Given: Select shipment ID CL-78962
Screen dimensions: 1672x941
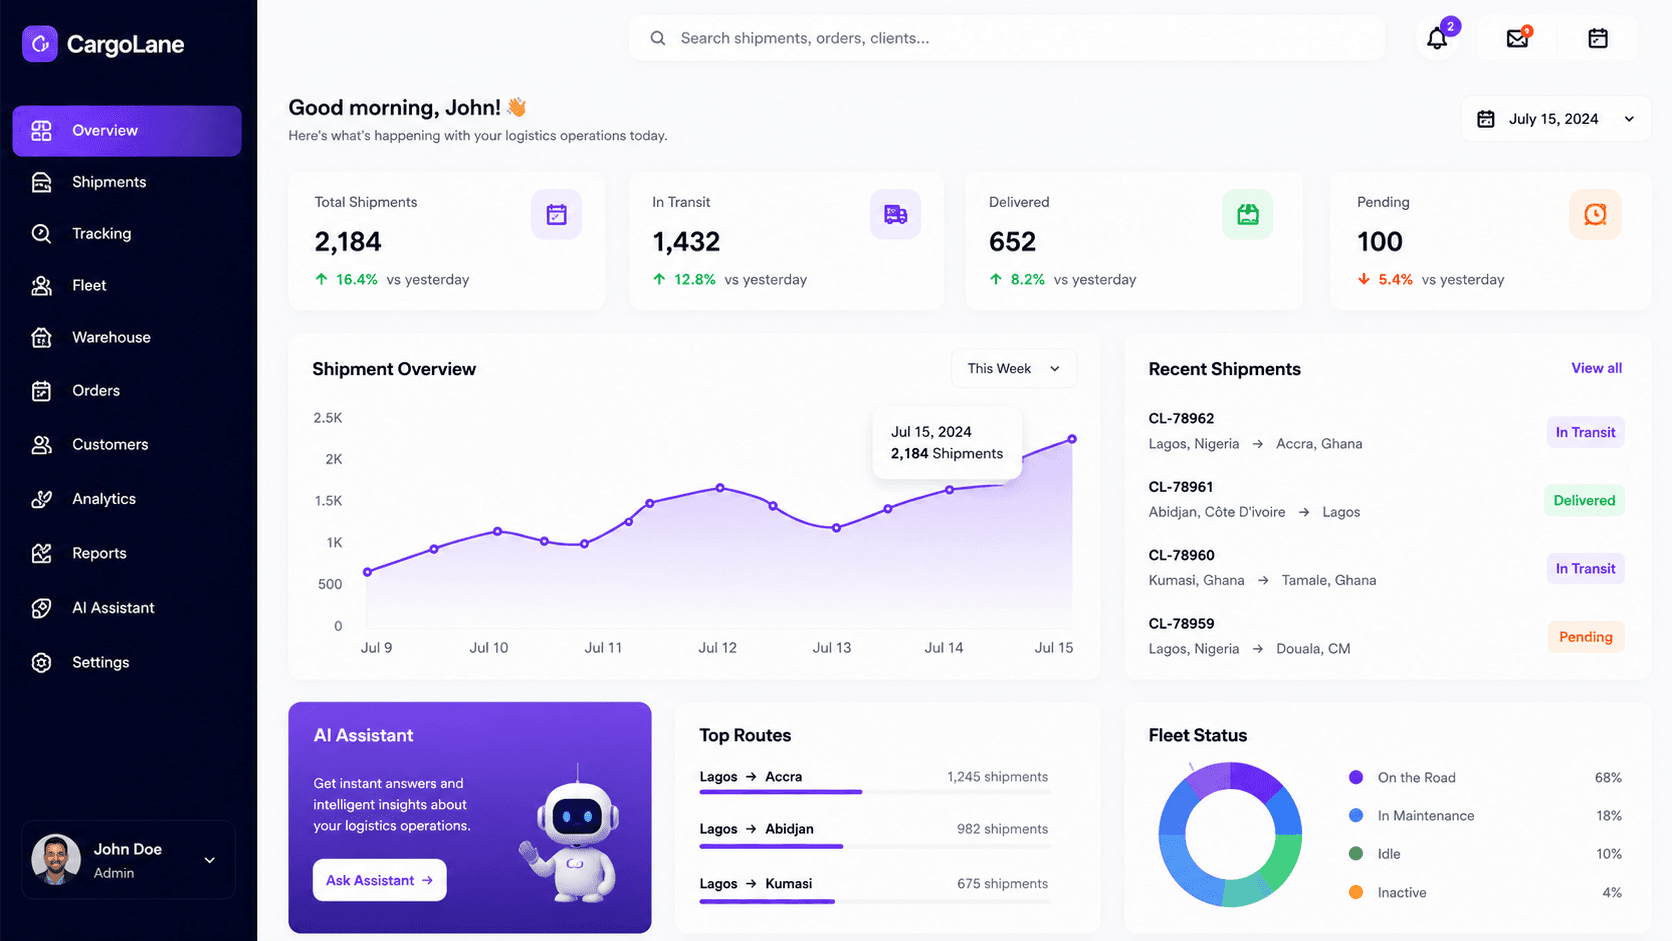Looking at the screenshot, I should (x=1181, y=418).
